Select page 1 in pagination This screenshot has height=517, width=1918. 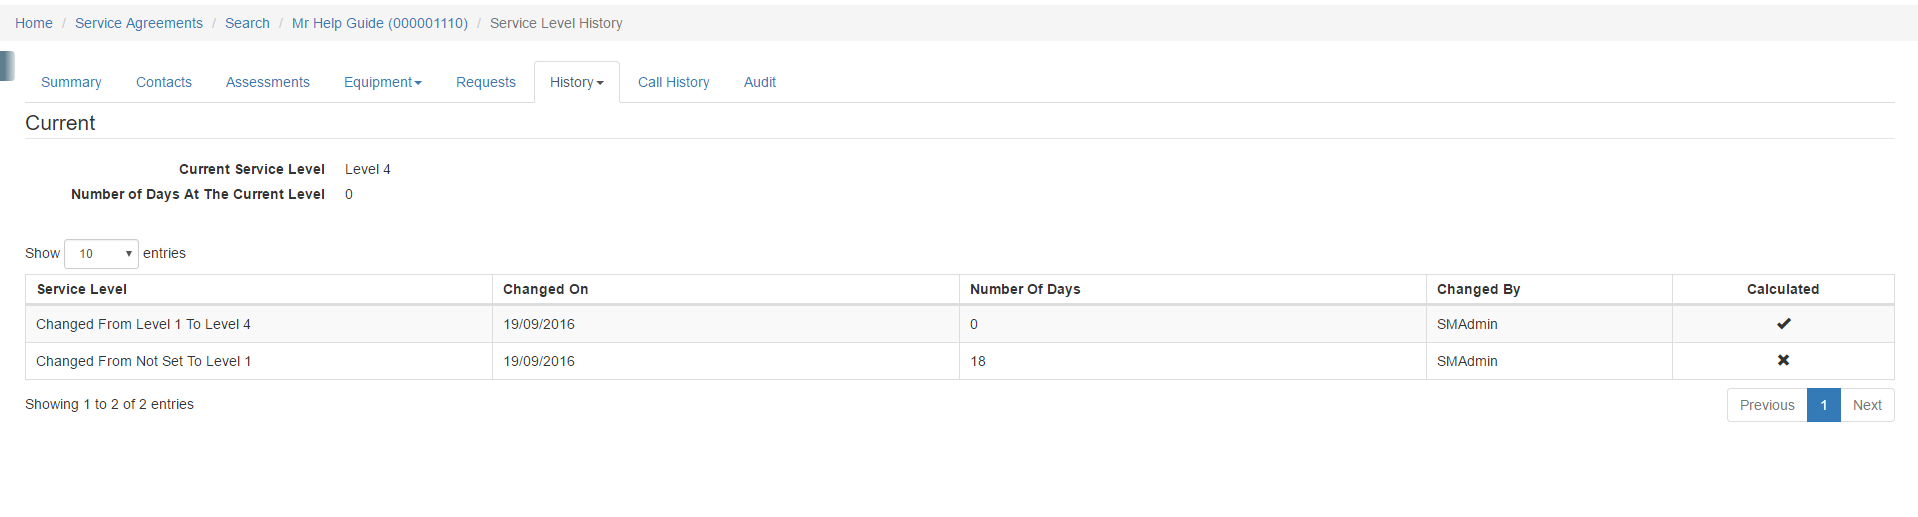[x=1823, y=405]
